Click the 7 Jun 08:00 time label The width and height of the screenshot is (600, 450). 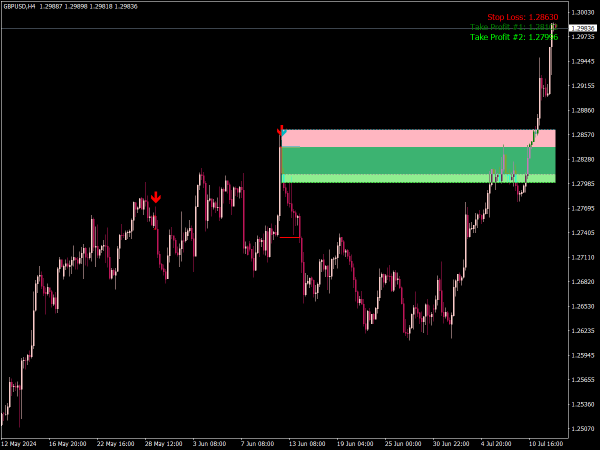click(258, 443)
